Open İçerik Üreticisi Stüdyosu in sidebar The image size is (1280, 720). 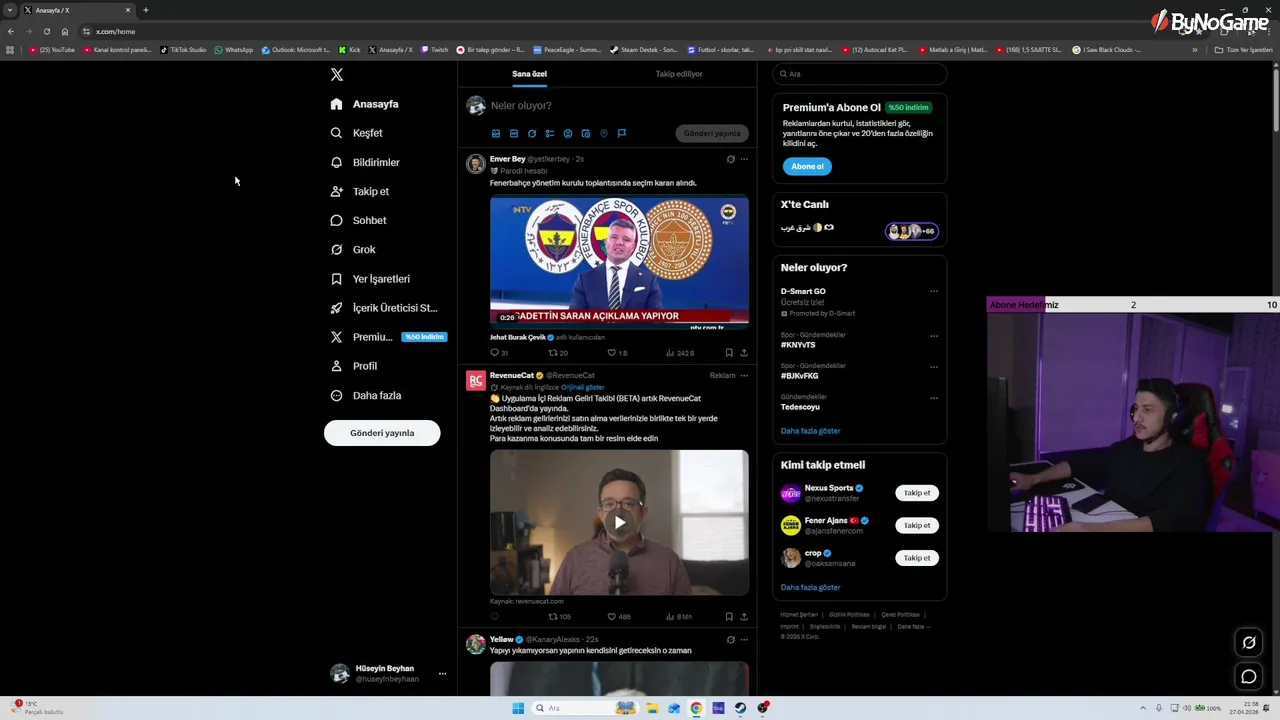point(384,308)
